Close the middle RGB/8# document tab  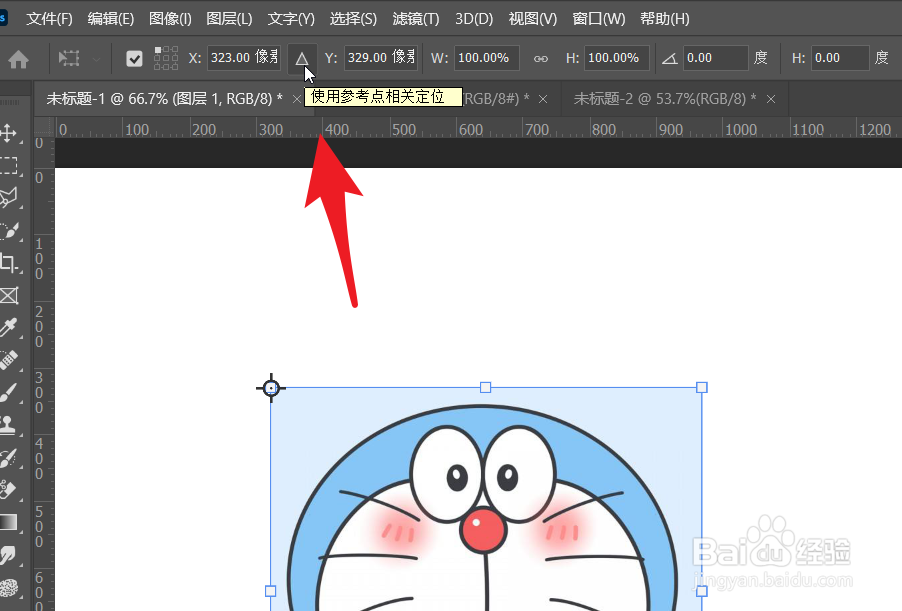(x=542, y=100)
